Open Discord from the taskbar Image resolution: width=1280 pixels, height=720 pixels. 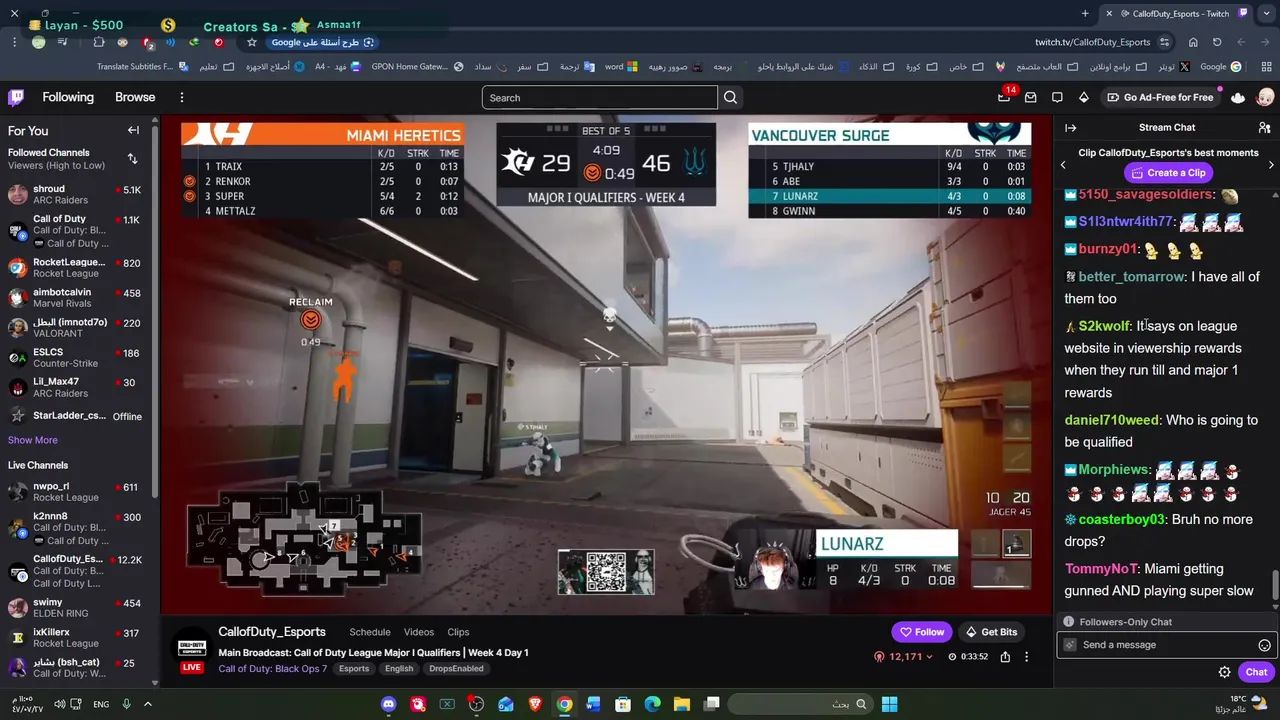[388, 704]
